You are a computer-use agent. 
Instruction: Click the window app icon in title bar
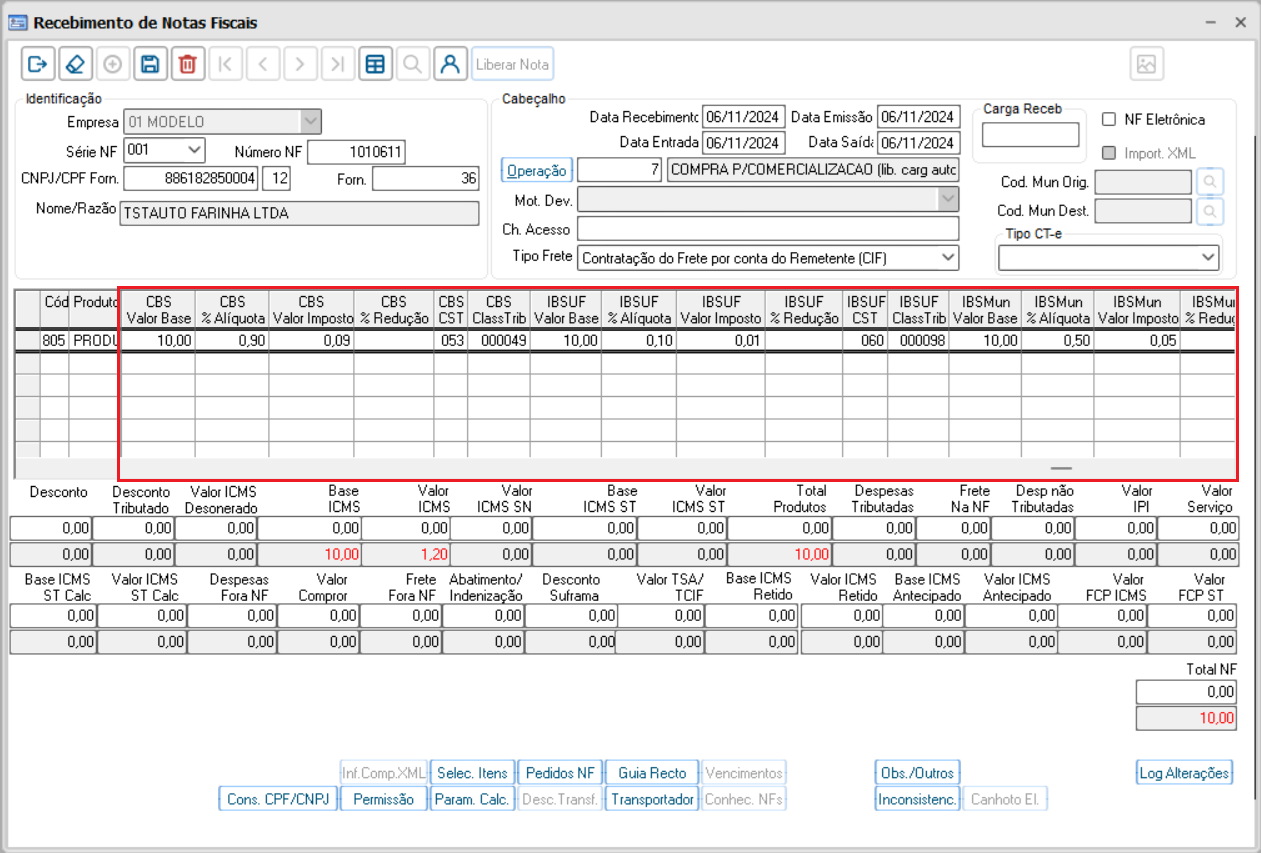click(17, 22)
